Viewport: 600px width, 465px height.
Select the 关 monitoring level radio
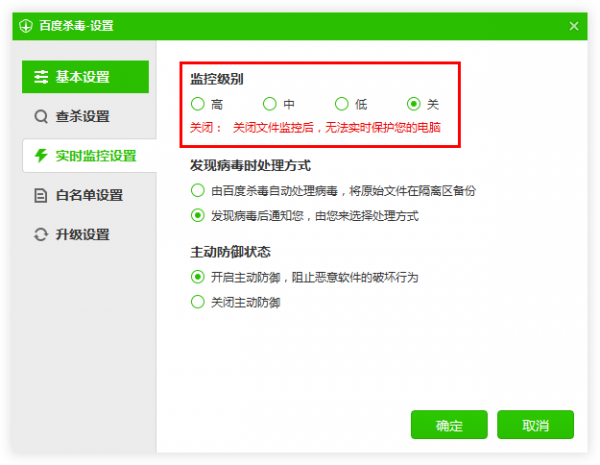point(414,104)
